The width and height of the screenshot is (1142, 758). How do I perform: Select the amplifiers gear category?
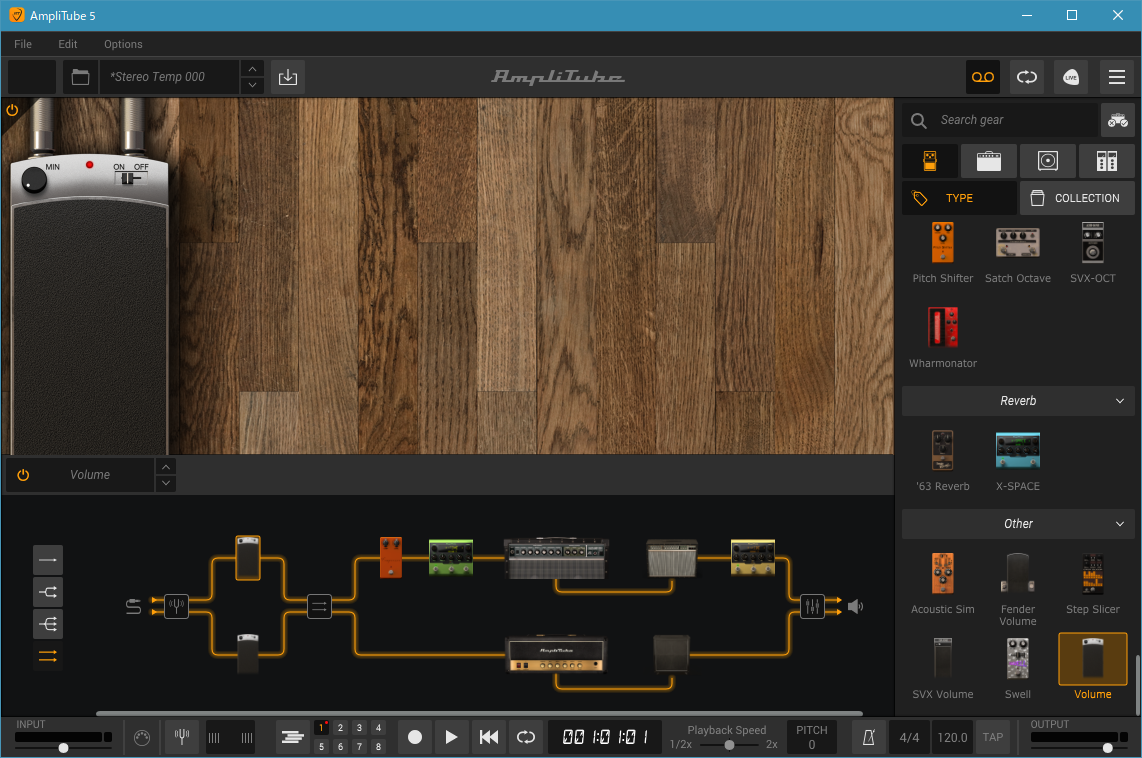[x=988, y=161]
